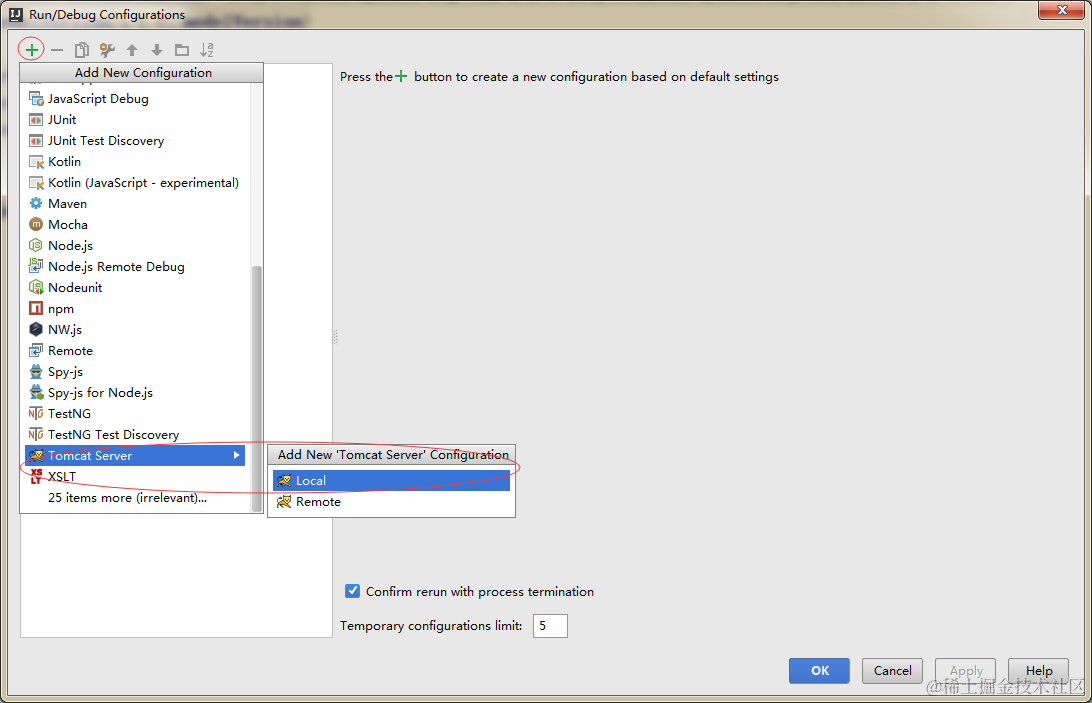Click the JavaScript Debug icon
This screenshot has height=703, width=1092.
tap(36, 99)
